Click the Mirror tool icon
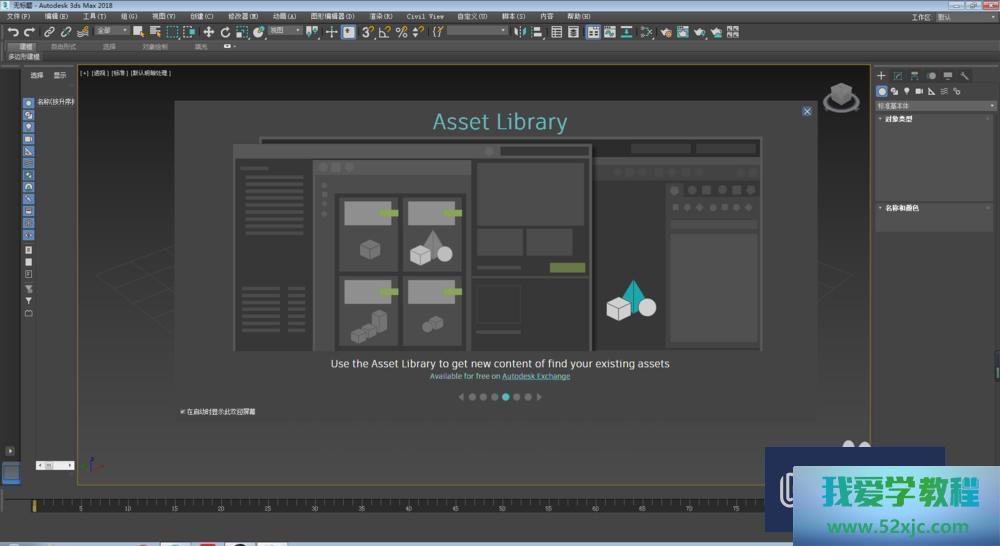 click(520, 32)
